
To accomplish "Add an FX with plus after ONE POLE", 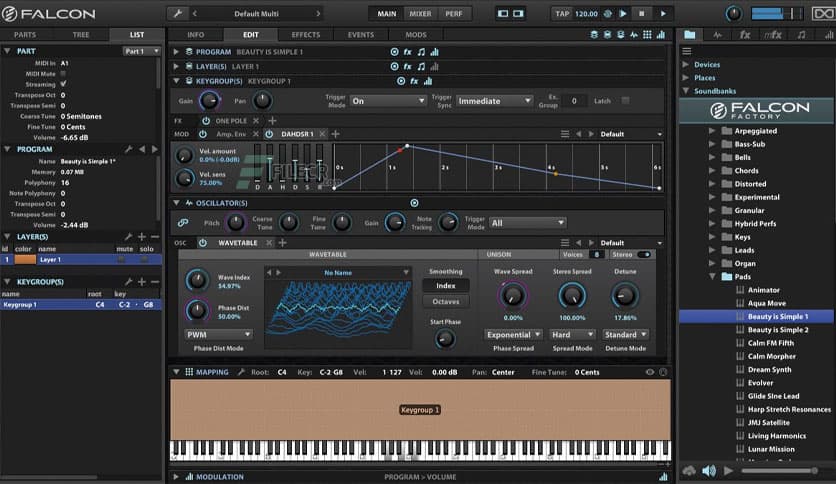I will point(272,120).
